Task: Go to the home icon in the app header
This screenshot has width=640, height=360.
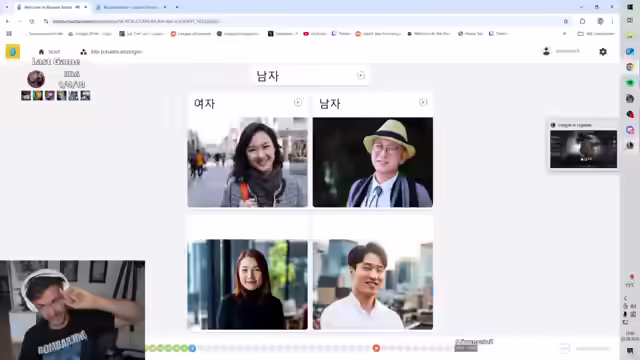Action: (x=41, y=52)
